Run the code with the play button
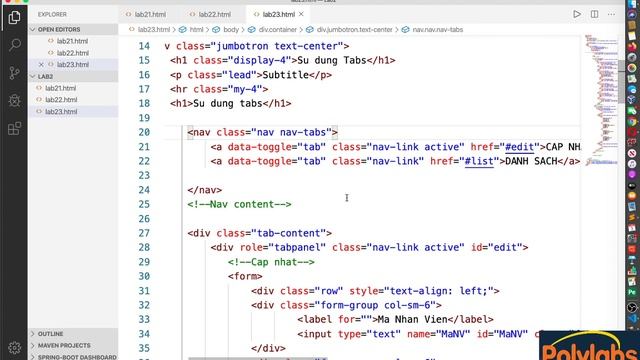Screen dimensions: 640x360 pyautogui.click(x=577, y=14)
